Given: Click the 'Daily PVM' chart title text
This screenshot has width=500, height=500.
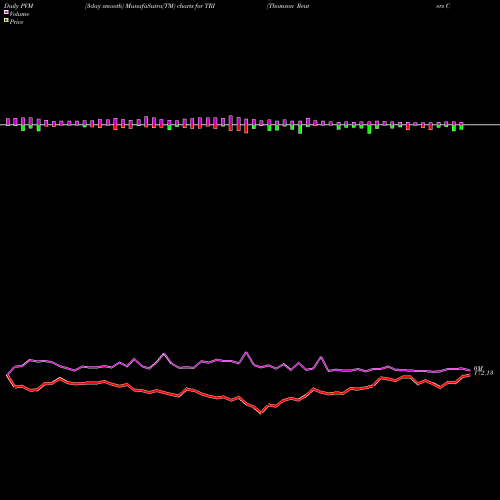Looking at the screenshot, I should tap(19, 6).
